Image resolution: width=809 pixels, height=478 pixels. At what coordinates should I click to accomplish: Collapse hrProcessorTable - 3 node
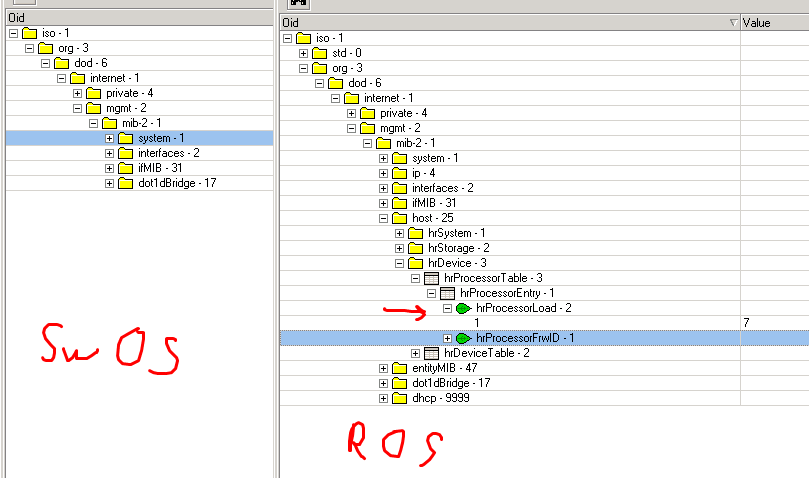click(x=415, y=278)
